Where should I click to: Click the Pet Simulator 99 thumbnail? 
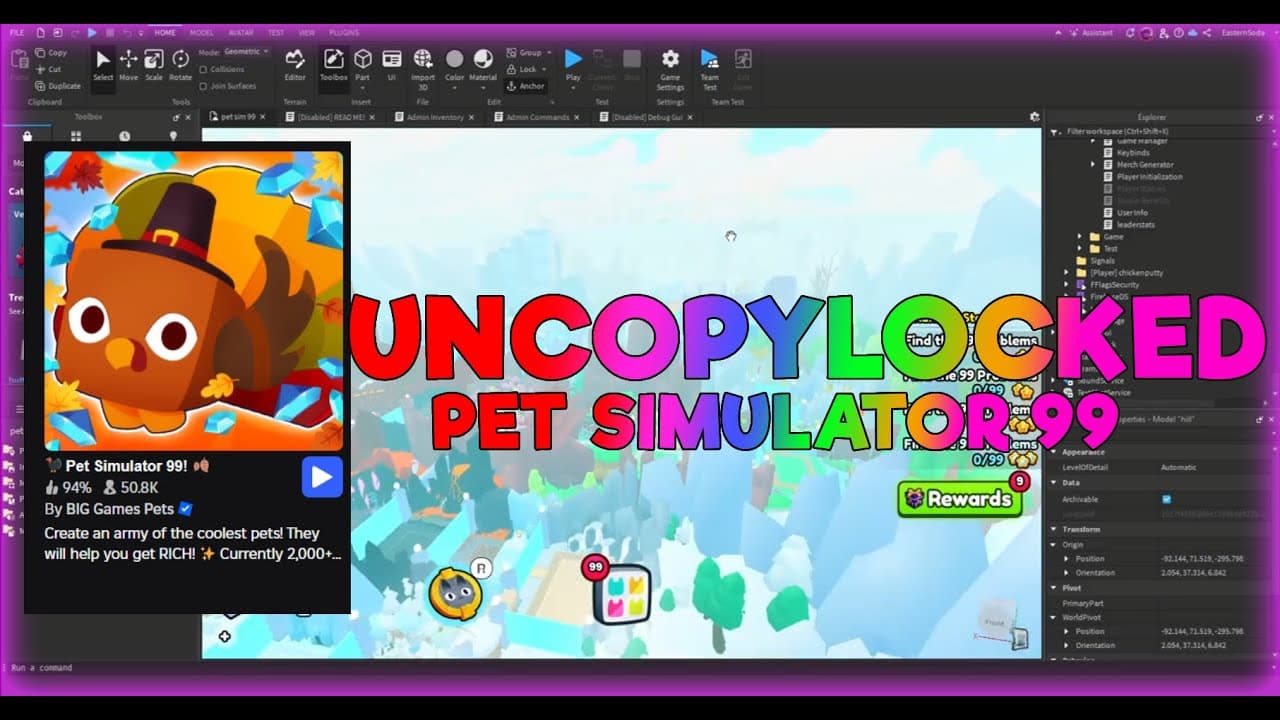pyautogui.click(x=193, y=301)
